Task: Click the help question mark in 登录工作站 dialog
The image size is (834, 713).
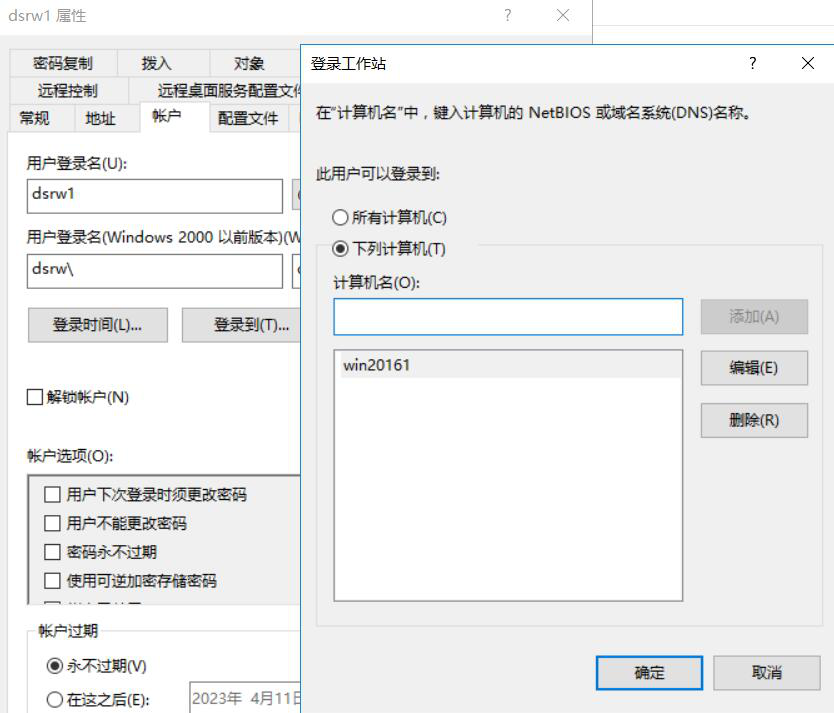Action: [x=752, y=63]
